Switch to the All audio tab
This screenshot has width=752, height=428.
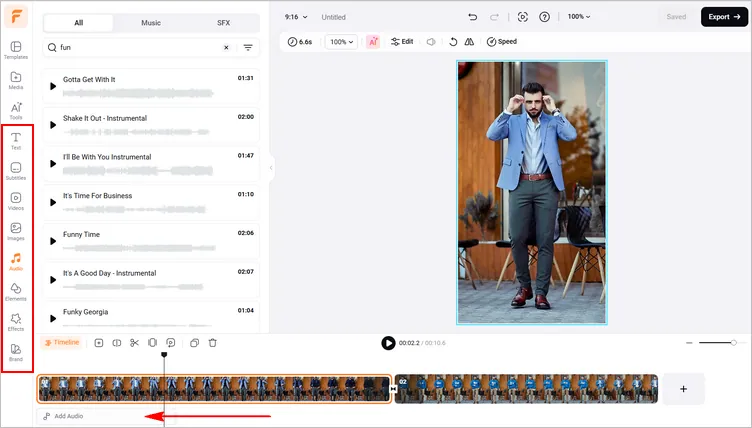pyautogui.click(x=79, y=23)
